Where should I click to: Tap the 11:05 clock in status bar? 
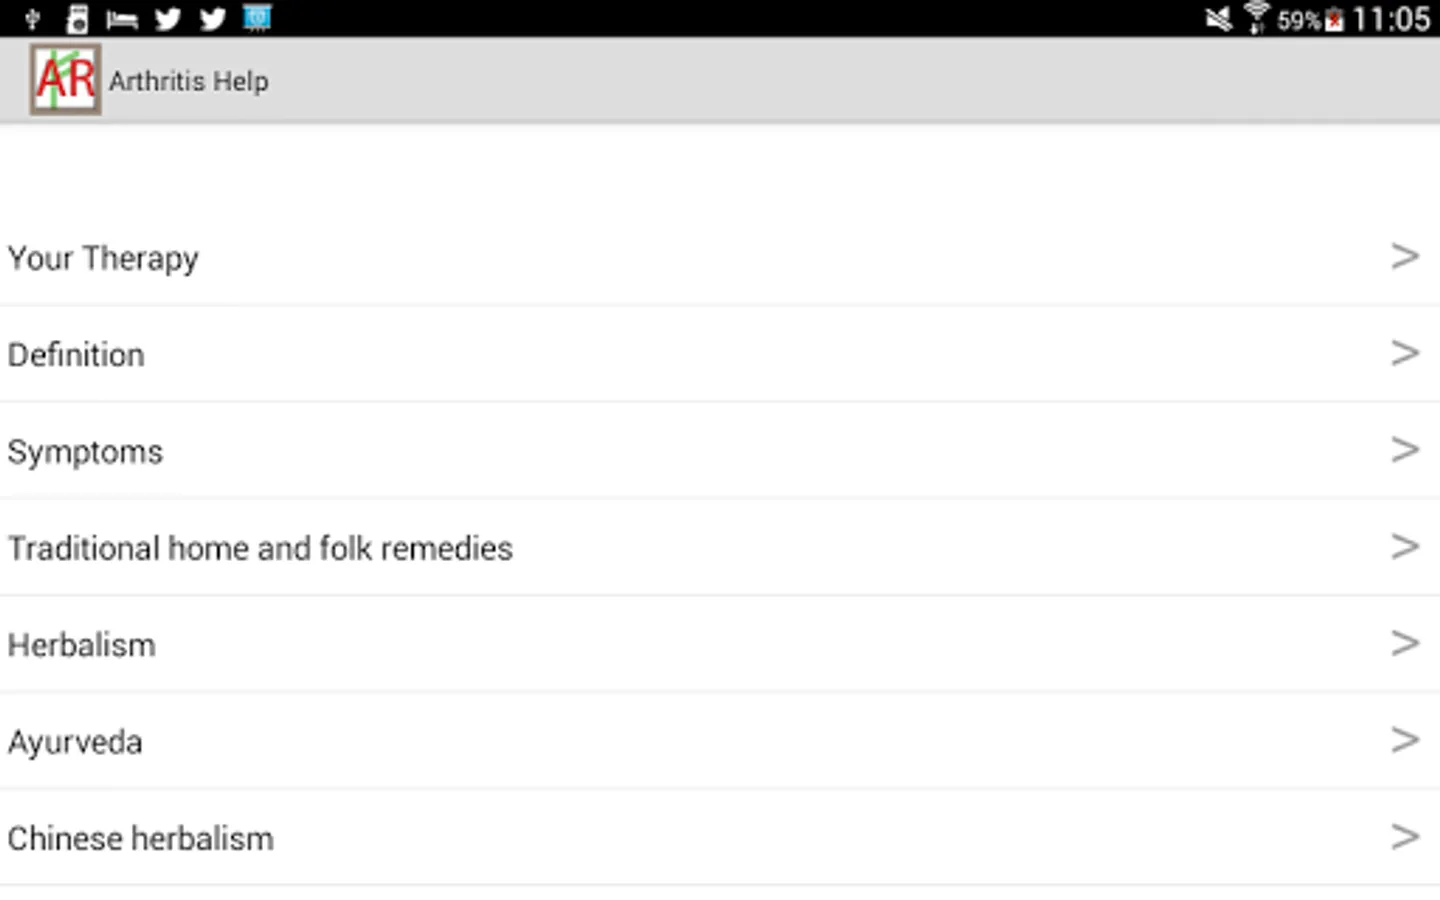coord(1391,19)
